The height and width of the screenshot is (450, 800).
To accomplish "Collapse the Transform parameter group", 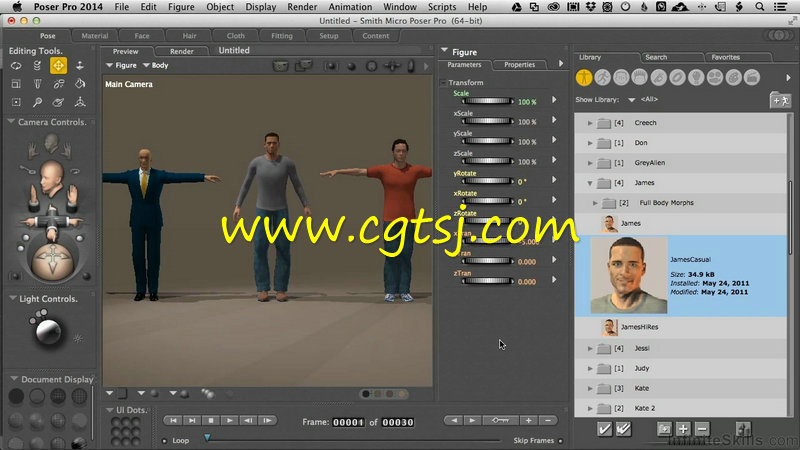I will [x=444, y=83].
